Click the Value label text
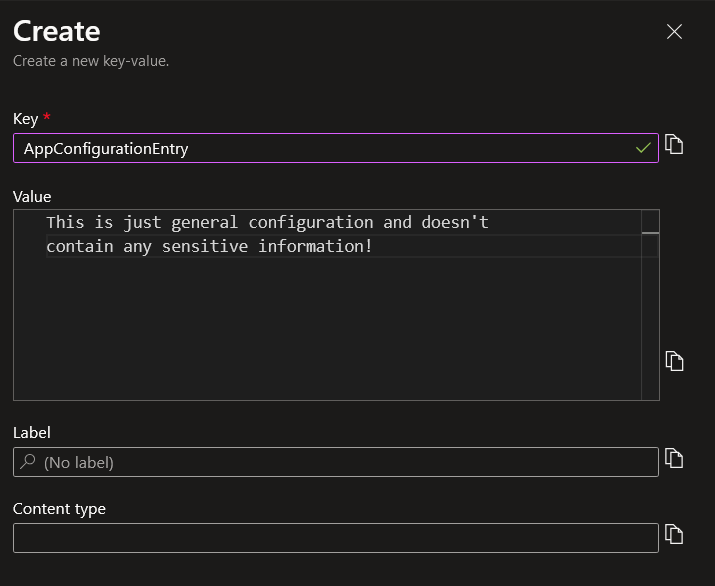 pos(32,197)
